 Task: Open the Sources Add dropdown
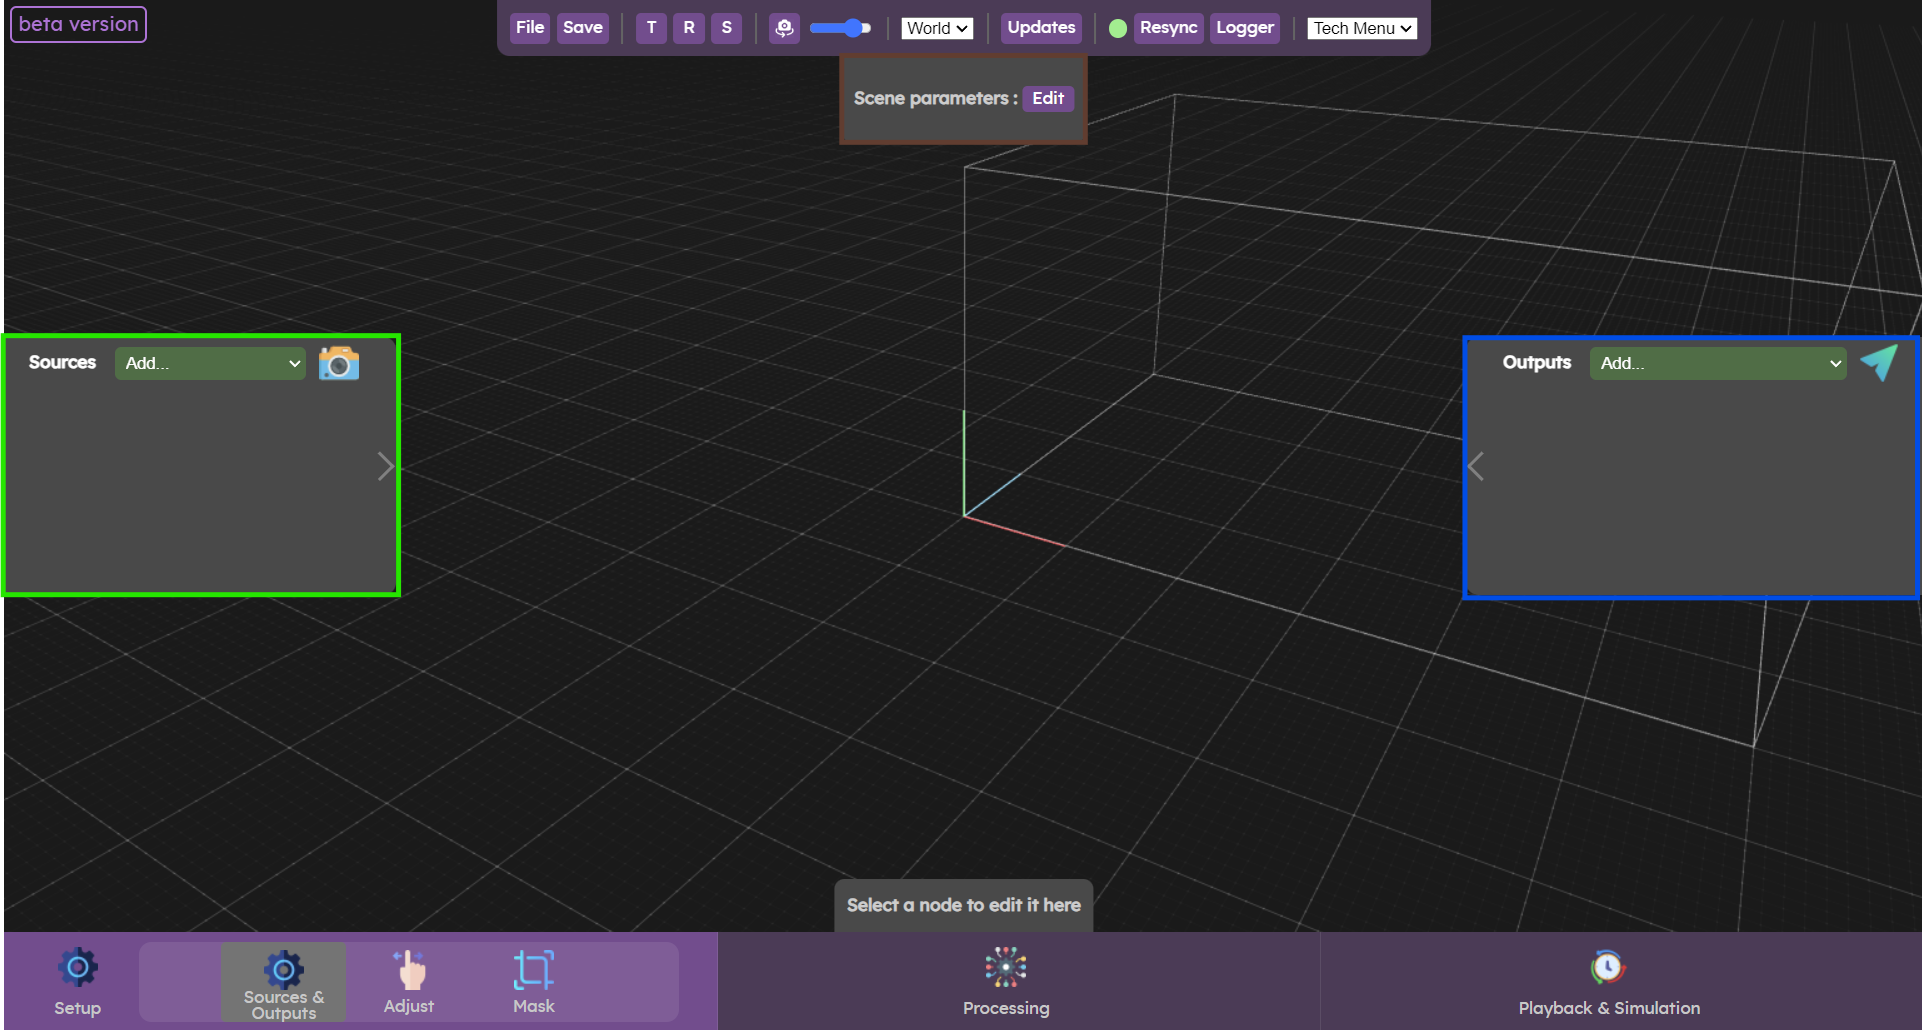[x=209, y=363]
